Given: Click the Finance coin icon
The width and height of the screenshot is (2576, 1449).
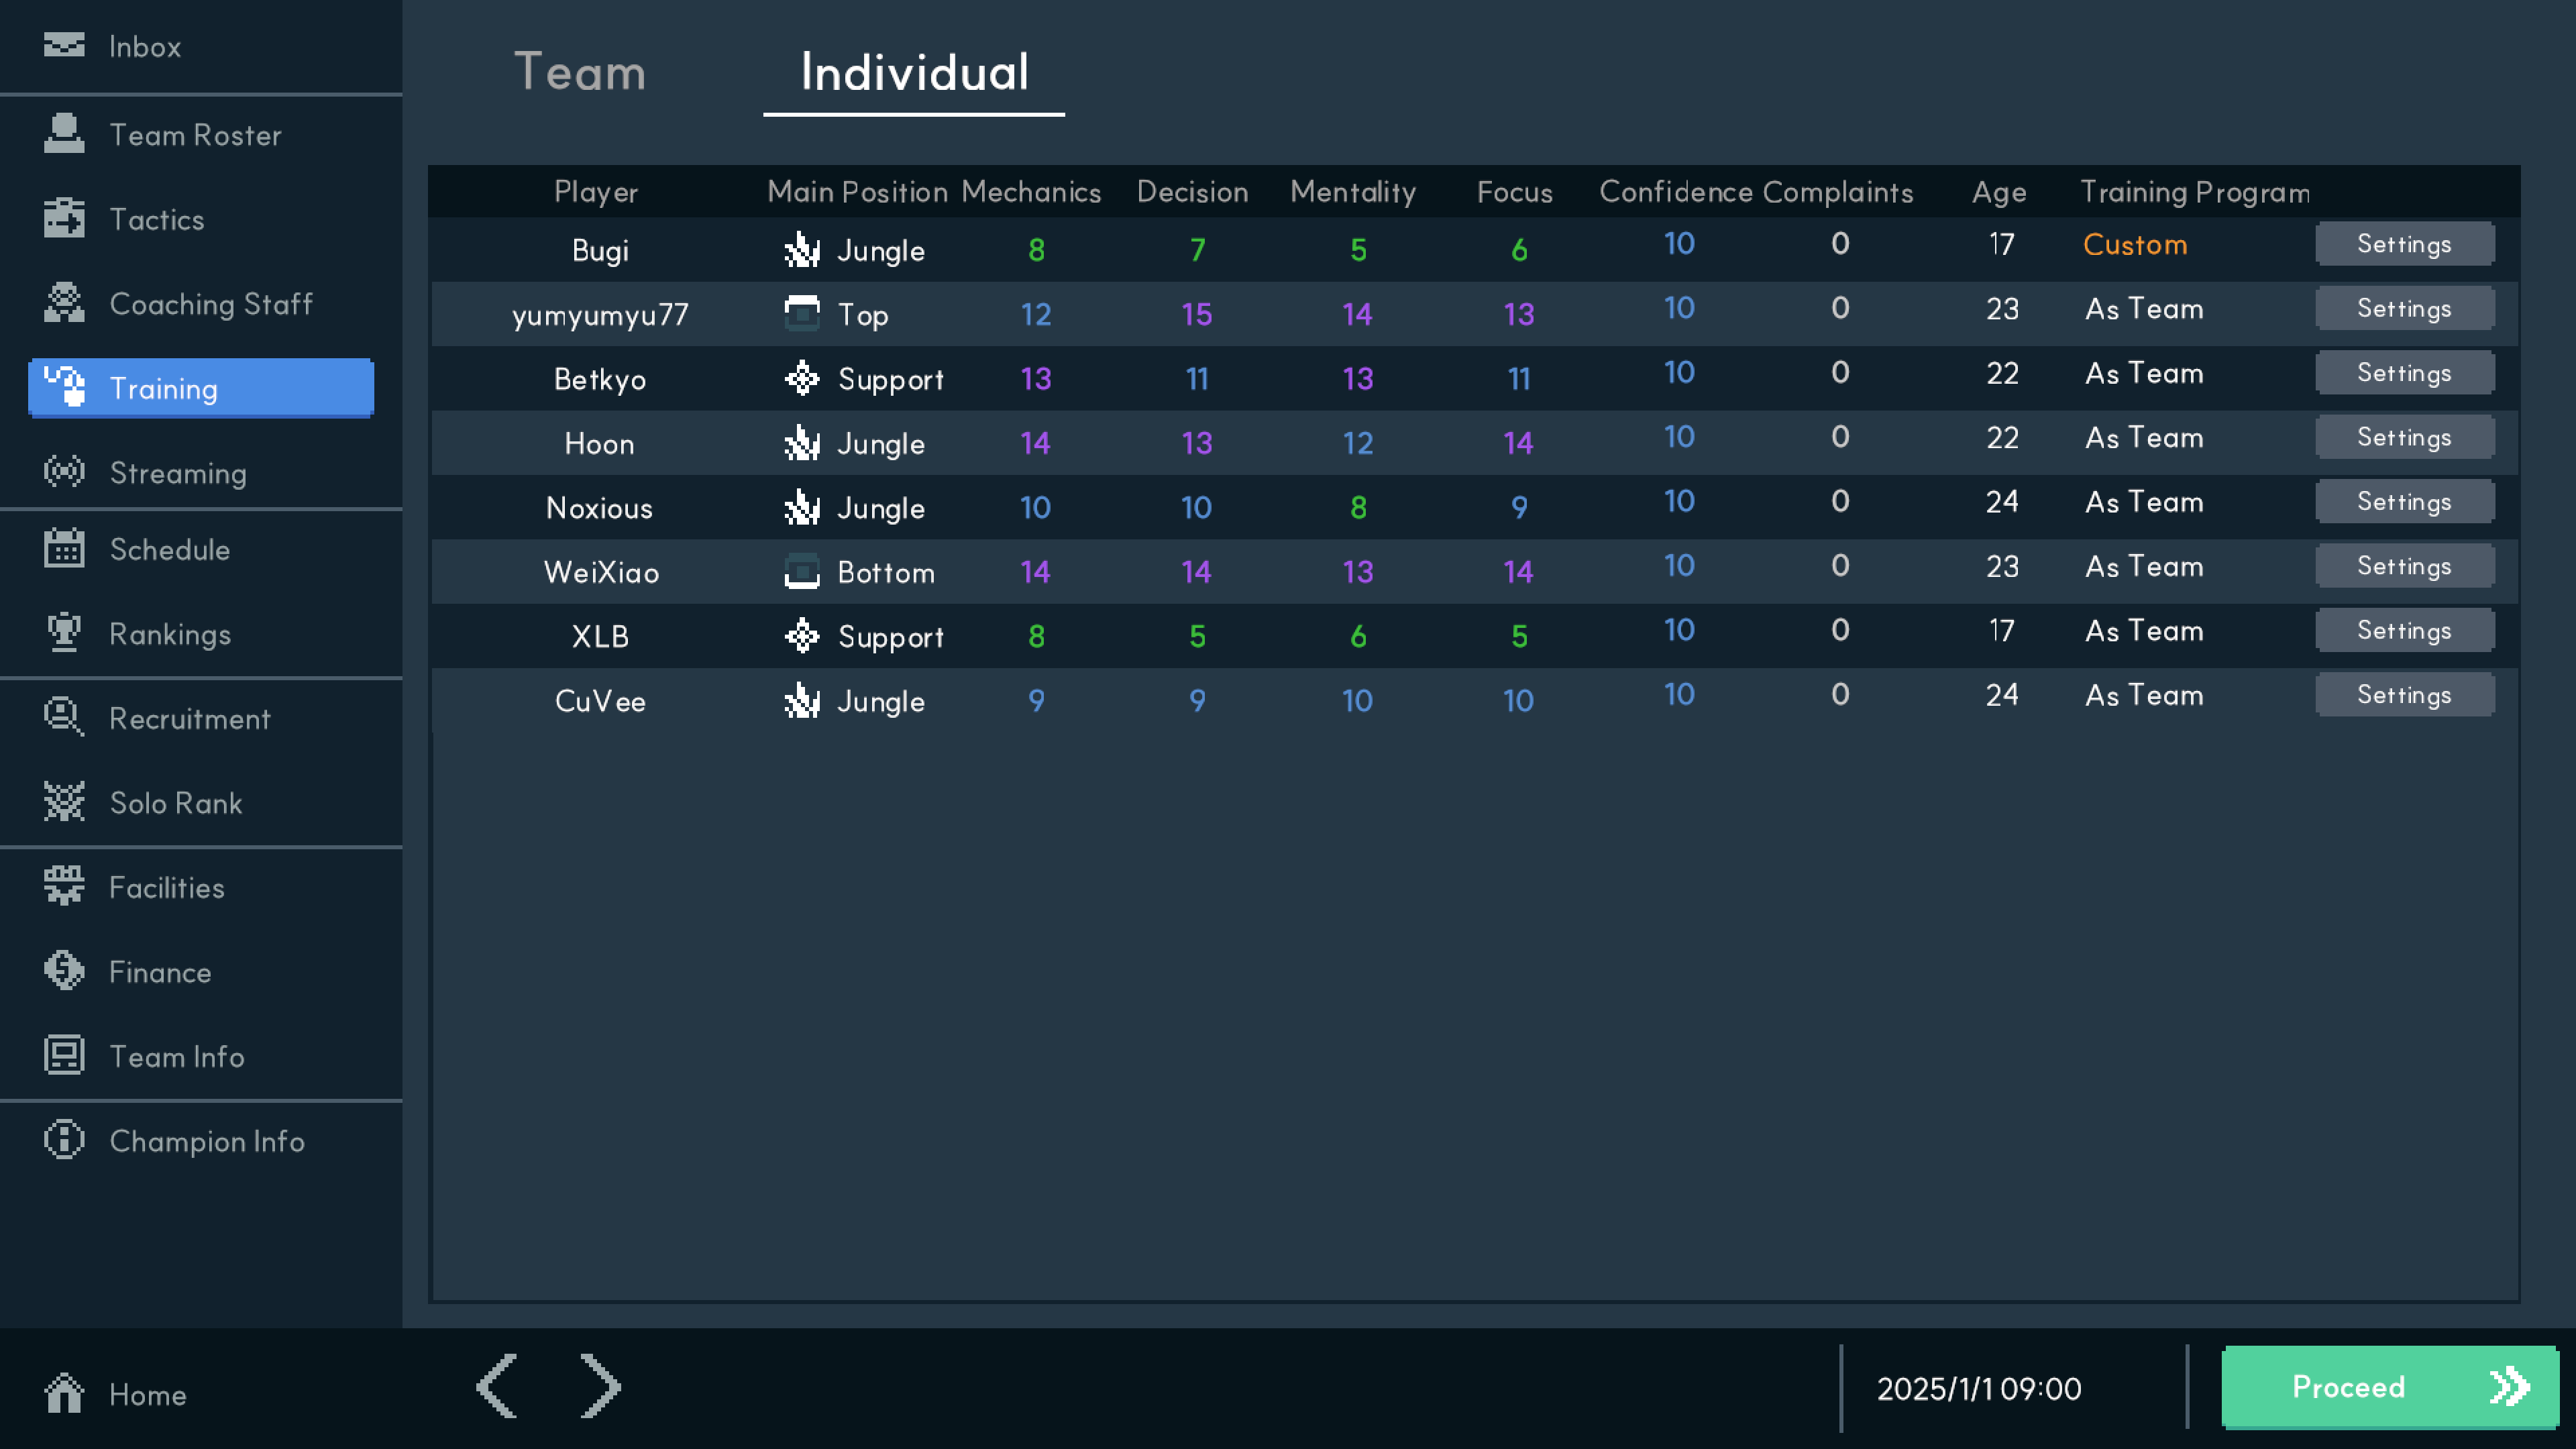Looking at the screenshot, I should [x=64, y=970].
